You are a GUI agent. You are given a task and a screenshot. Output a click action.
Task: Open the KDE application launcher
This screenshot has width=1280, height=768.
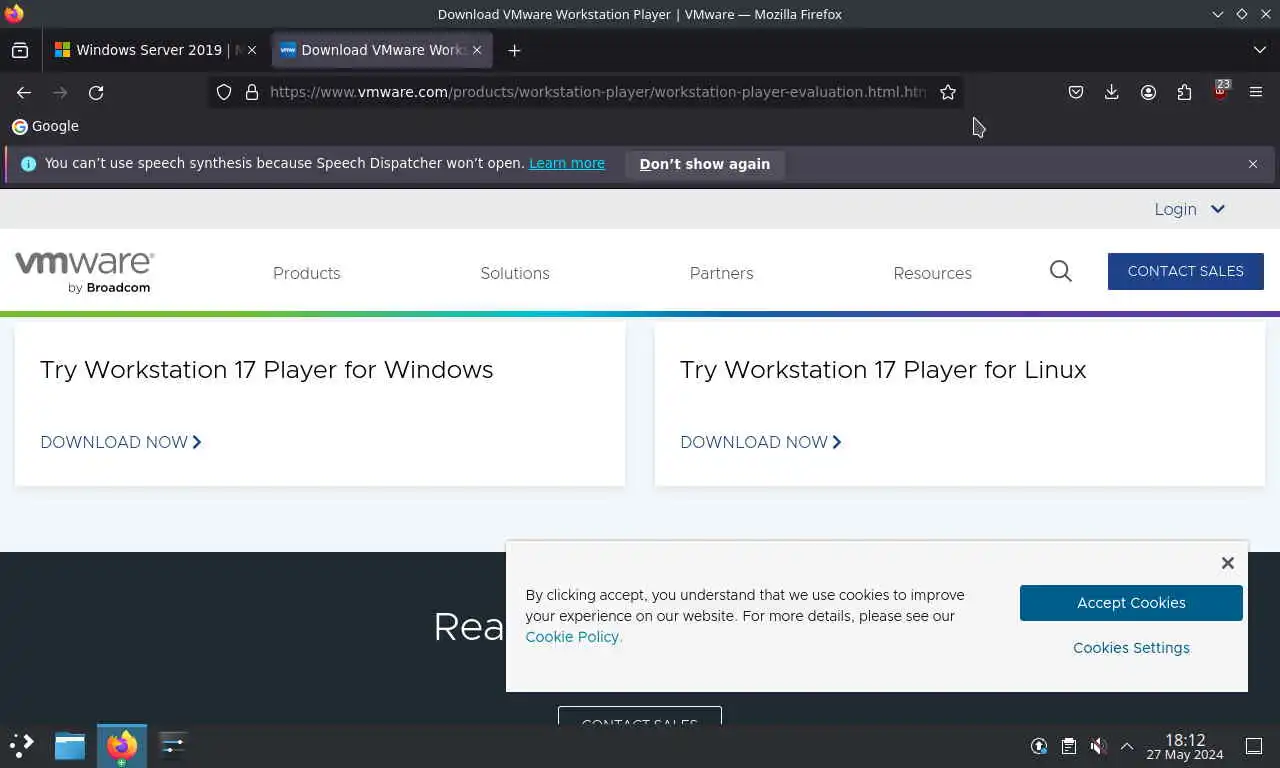coord(22,745)
